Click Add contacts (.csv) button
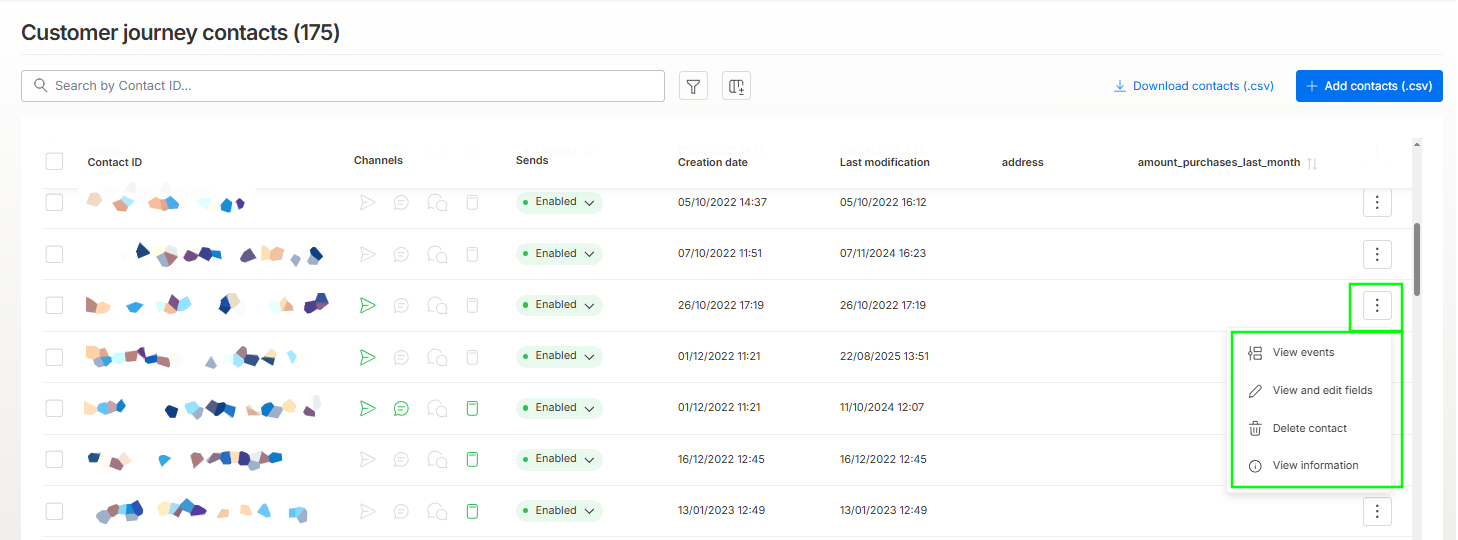 coord(1369,86)
